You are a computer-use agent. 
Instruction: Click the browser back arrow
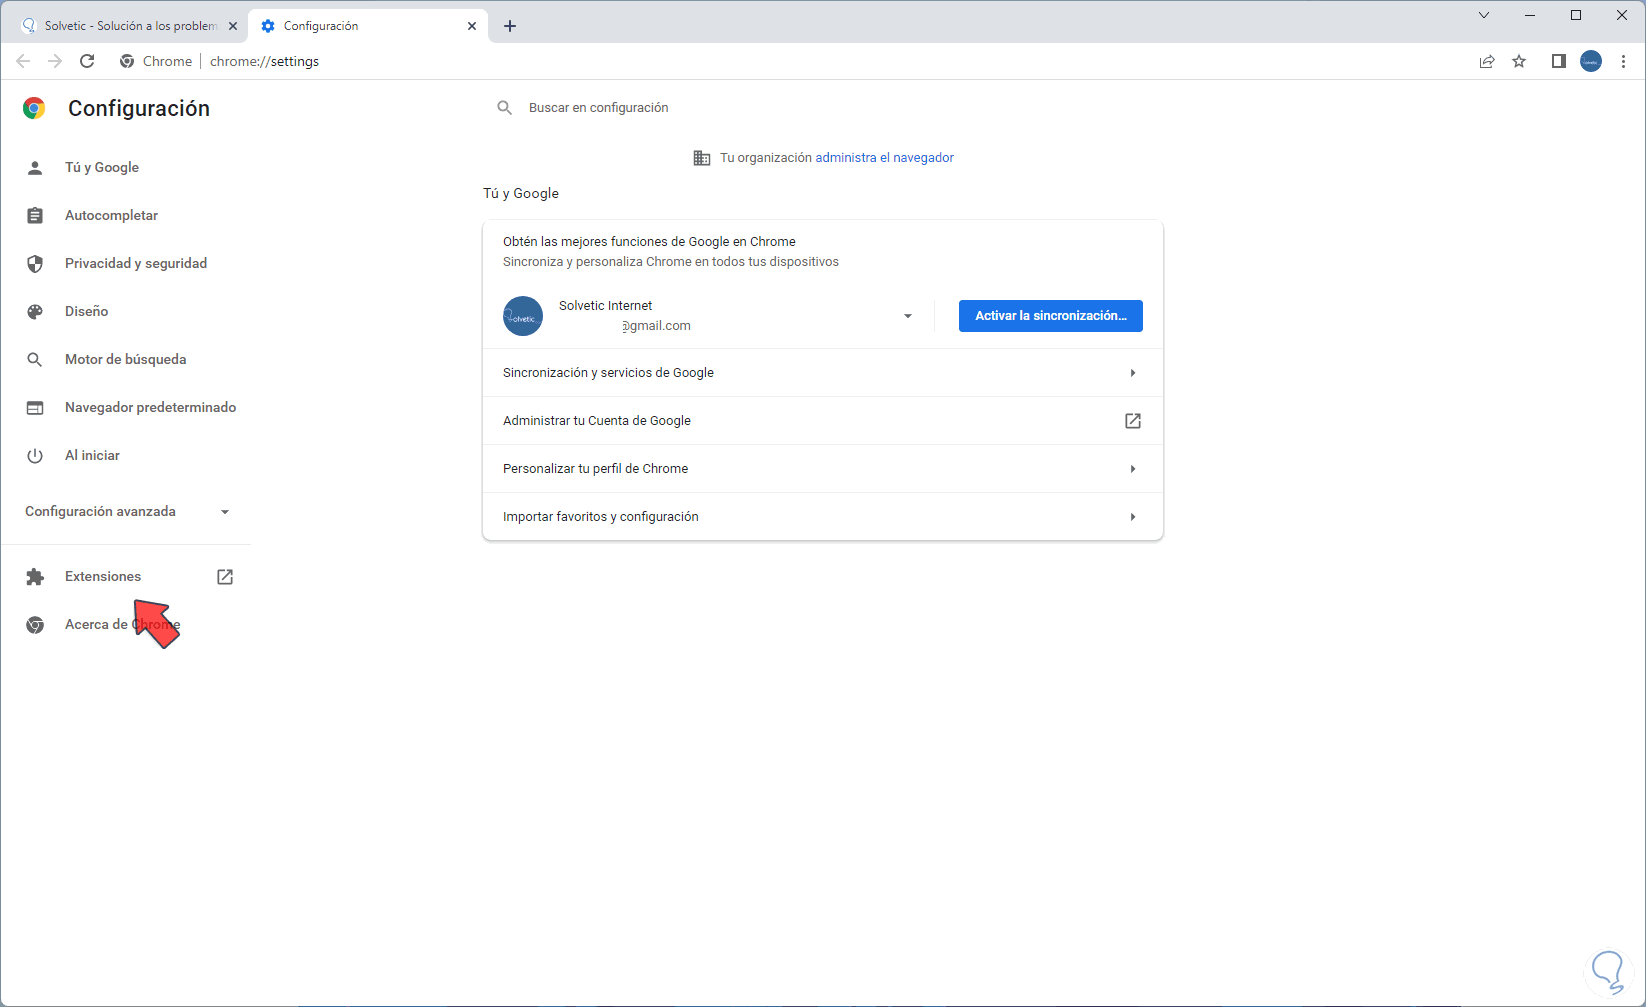click(23, 61)
